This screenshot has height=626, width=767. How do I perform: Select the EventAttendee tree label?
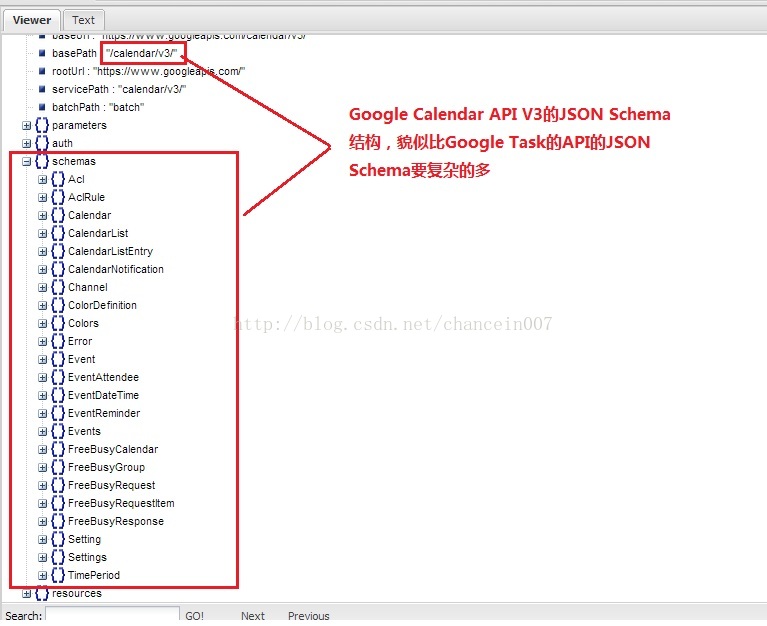pos(103,377)
